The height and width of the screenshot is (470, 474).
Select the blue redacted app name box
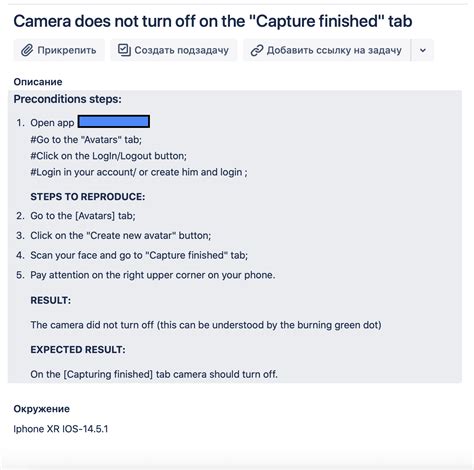(x=114, y=122)
